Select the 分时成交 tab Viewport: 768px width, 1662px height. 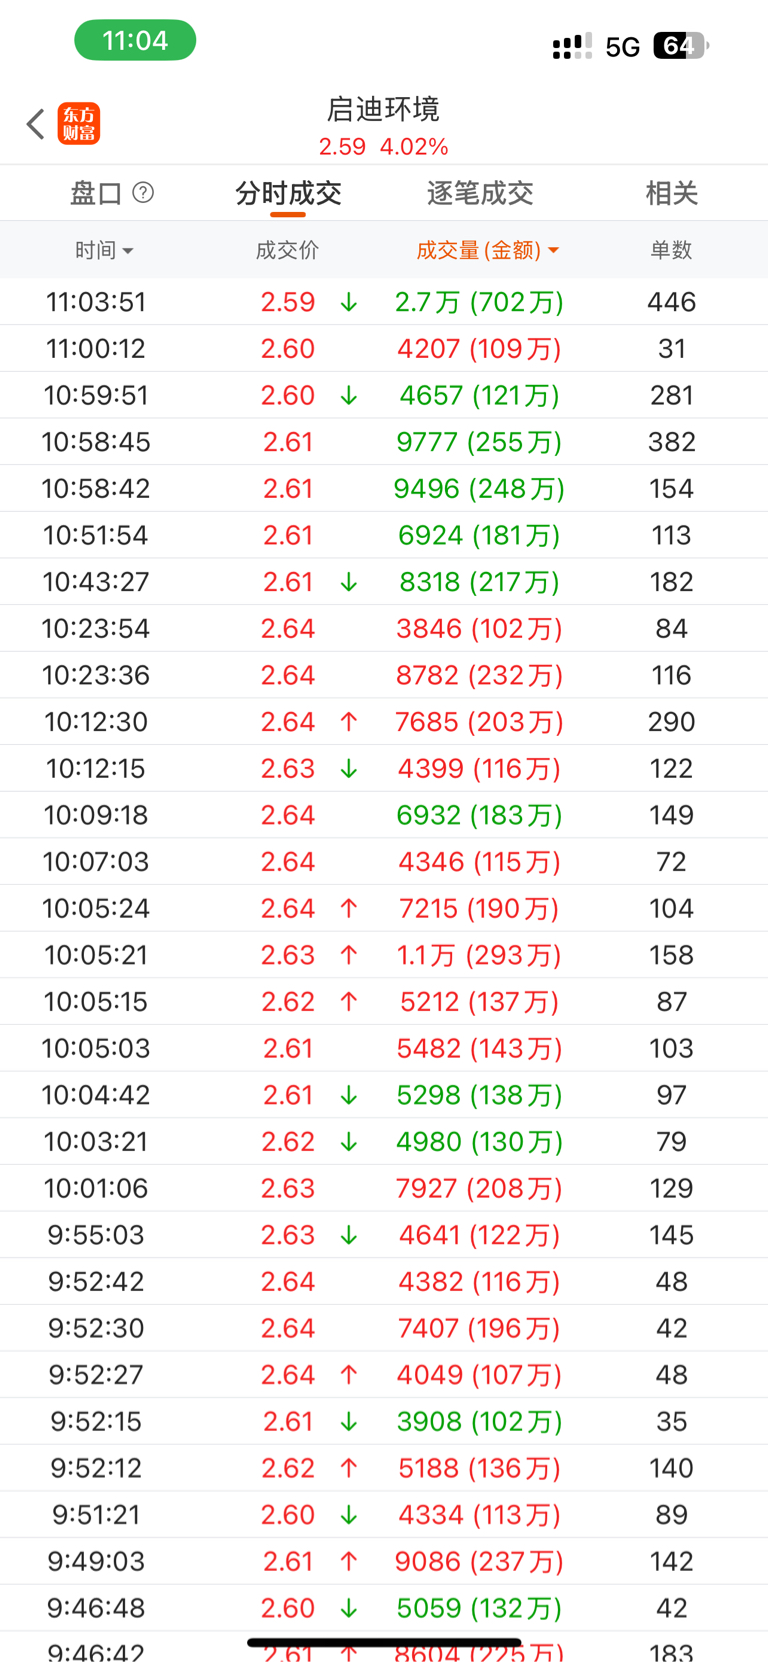pyautogui.click(x=288, y=193)
